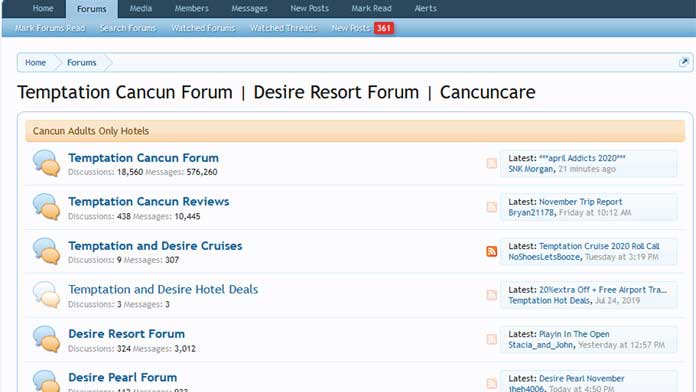Open latest thread November Trip Report
Screen dimensions: 696x392
point(581,202)
